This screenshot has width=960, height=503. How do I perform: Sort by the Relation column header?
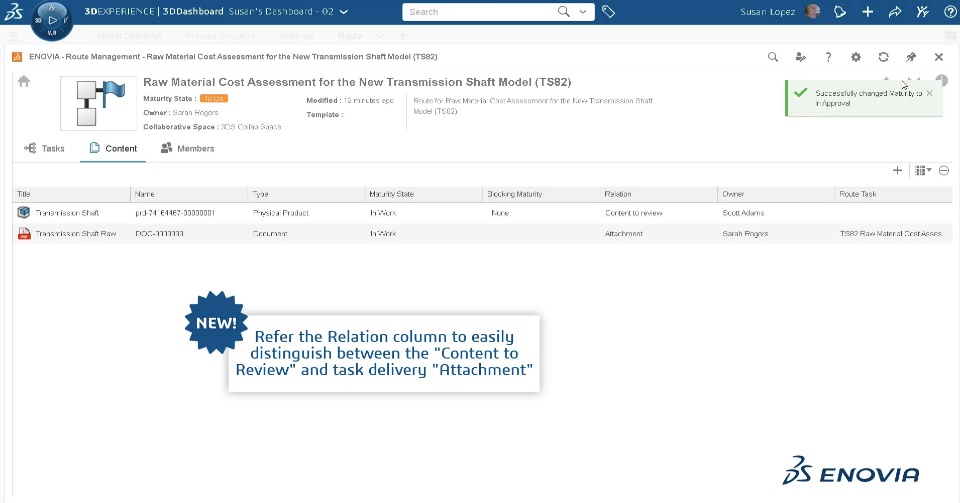(x=659, y=194)
